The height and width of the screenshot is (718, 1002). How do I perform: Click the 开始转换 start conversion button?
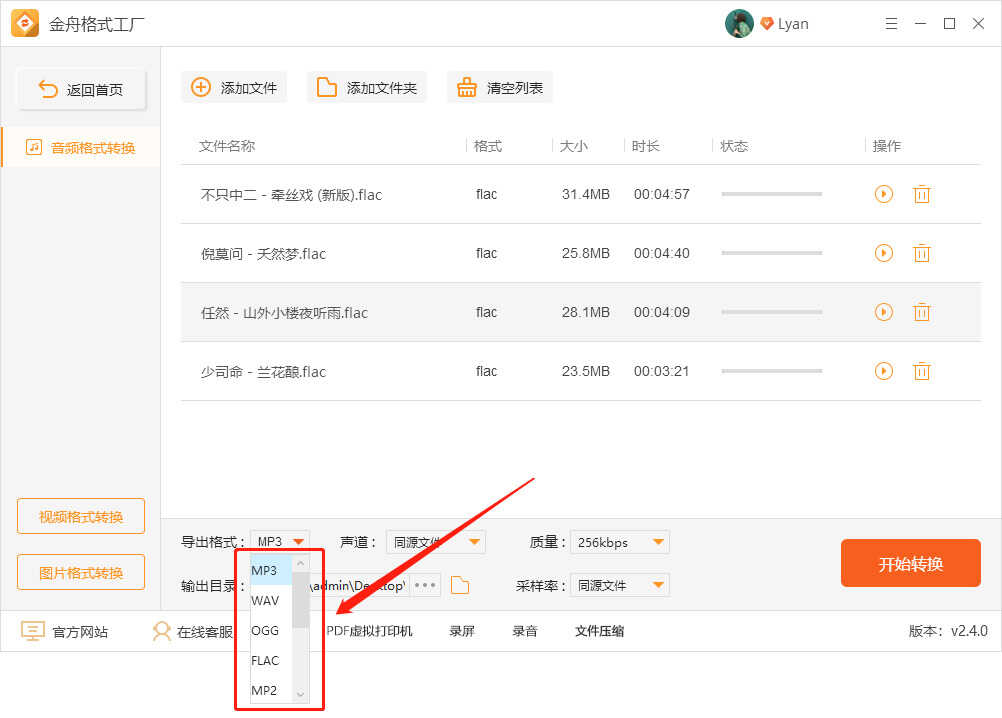910,563
